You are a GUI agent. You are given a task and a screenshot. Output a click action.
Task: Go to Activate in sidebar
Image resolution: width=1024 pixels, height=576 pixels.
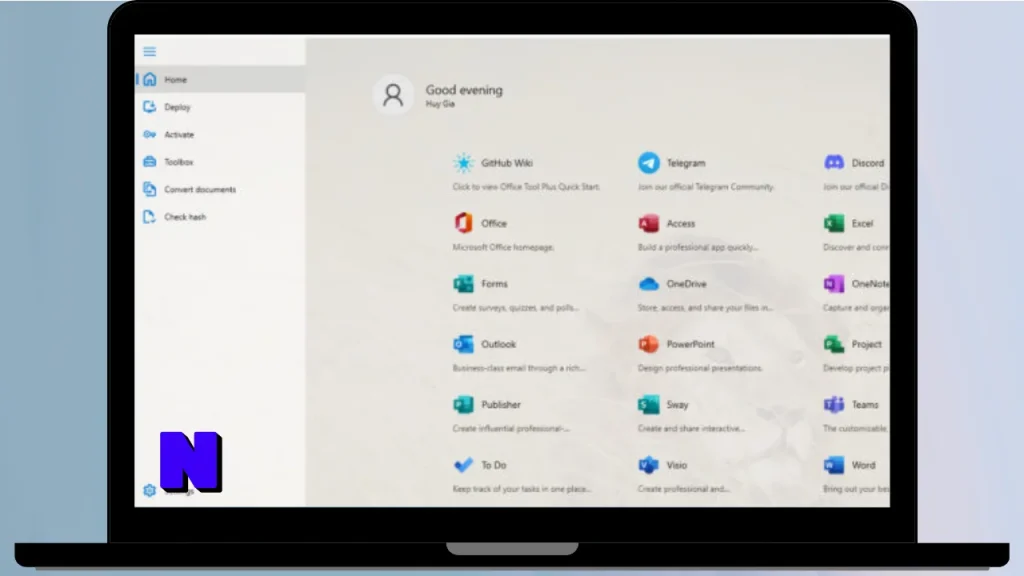[220, 134]
